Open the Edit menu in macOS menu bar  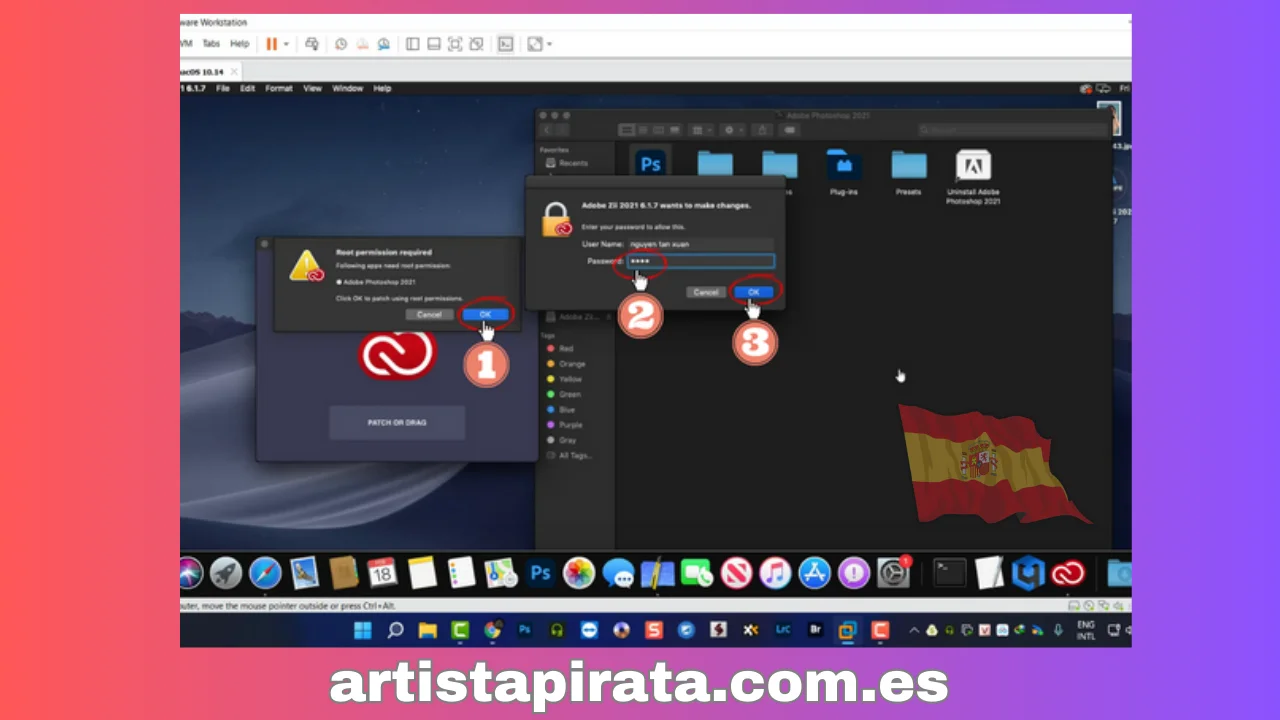(x=247, y=89)
